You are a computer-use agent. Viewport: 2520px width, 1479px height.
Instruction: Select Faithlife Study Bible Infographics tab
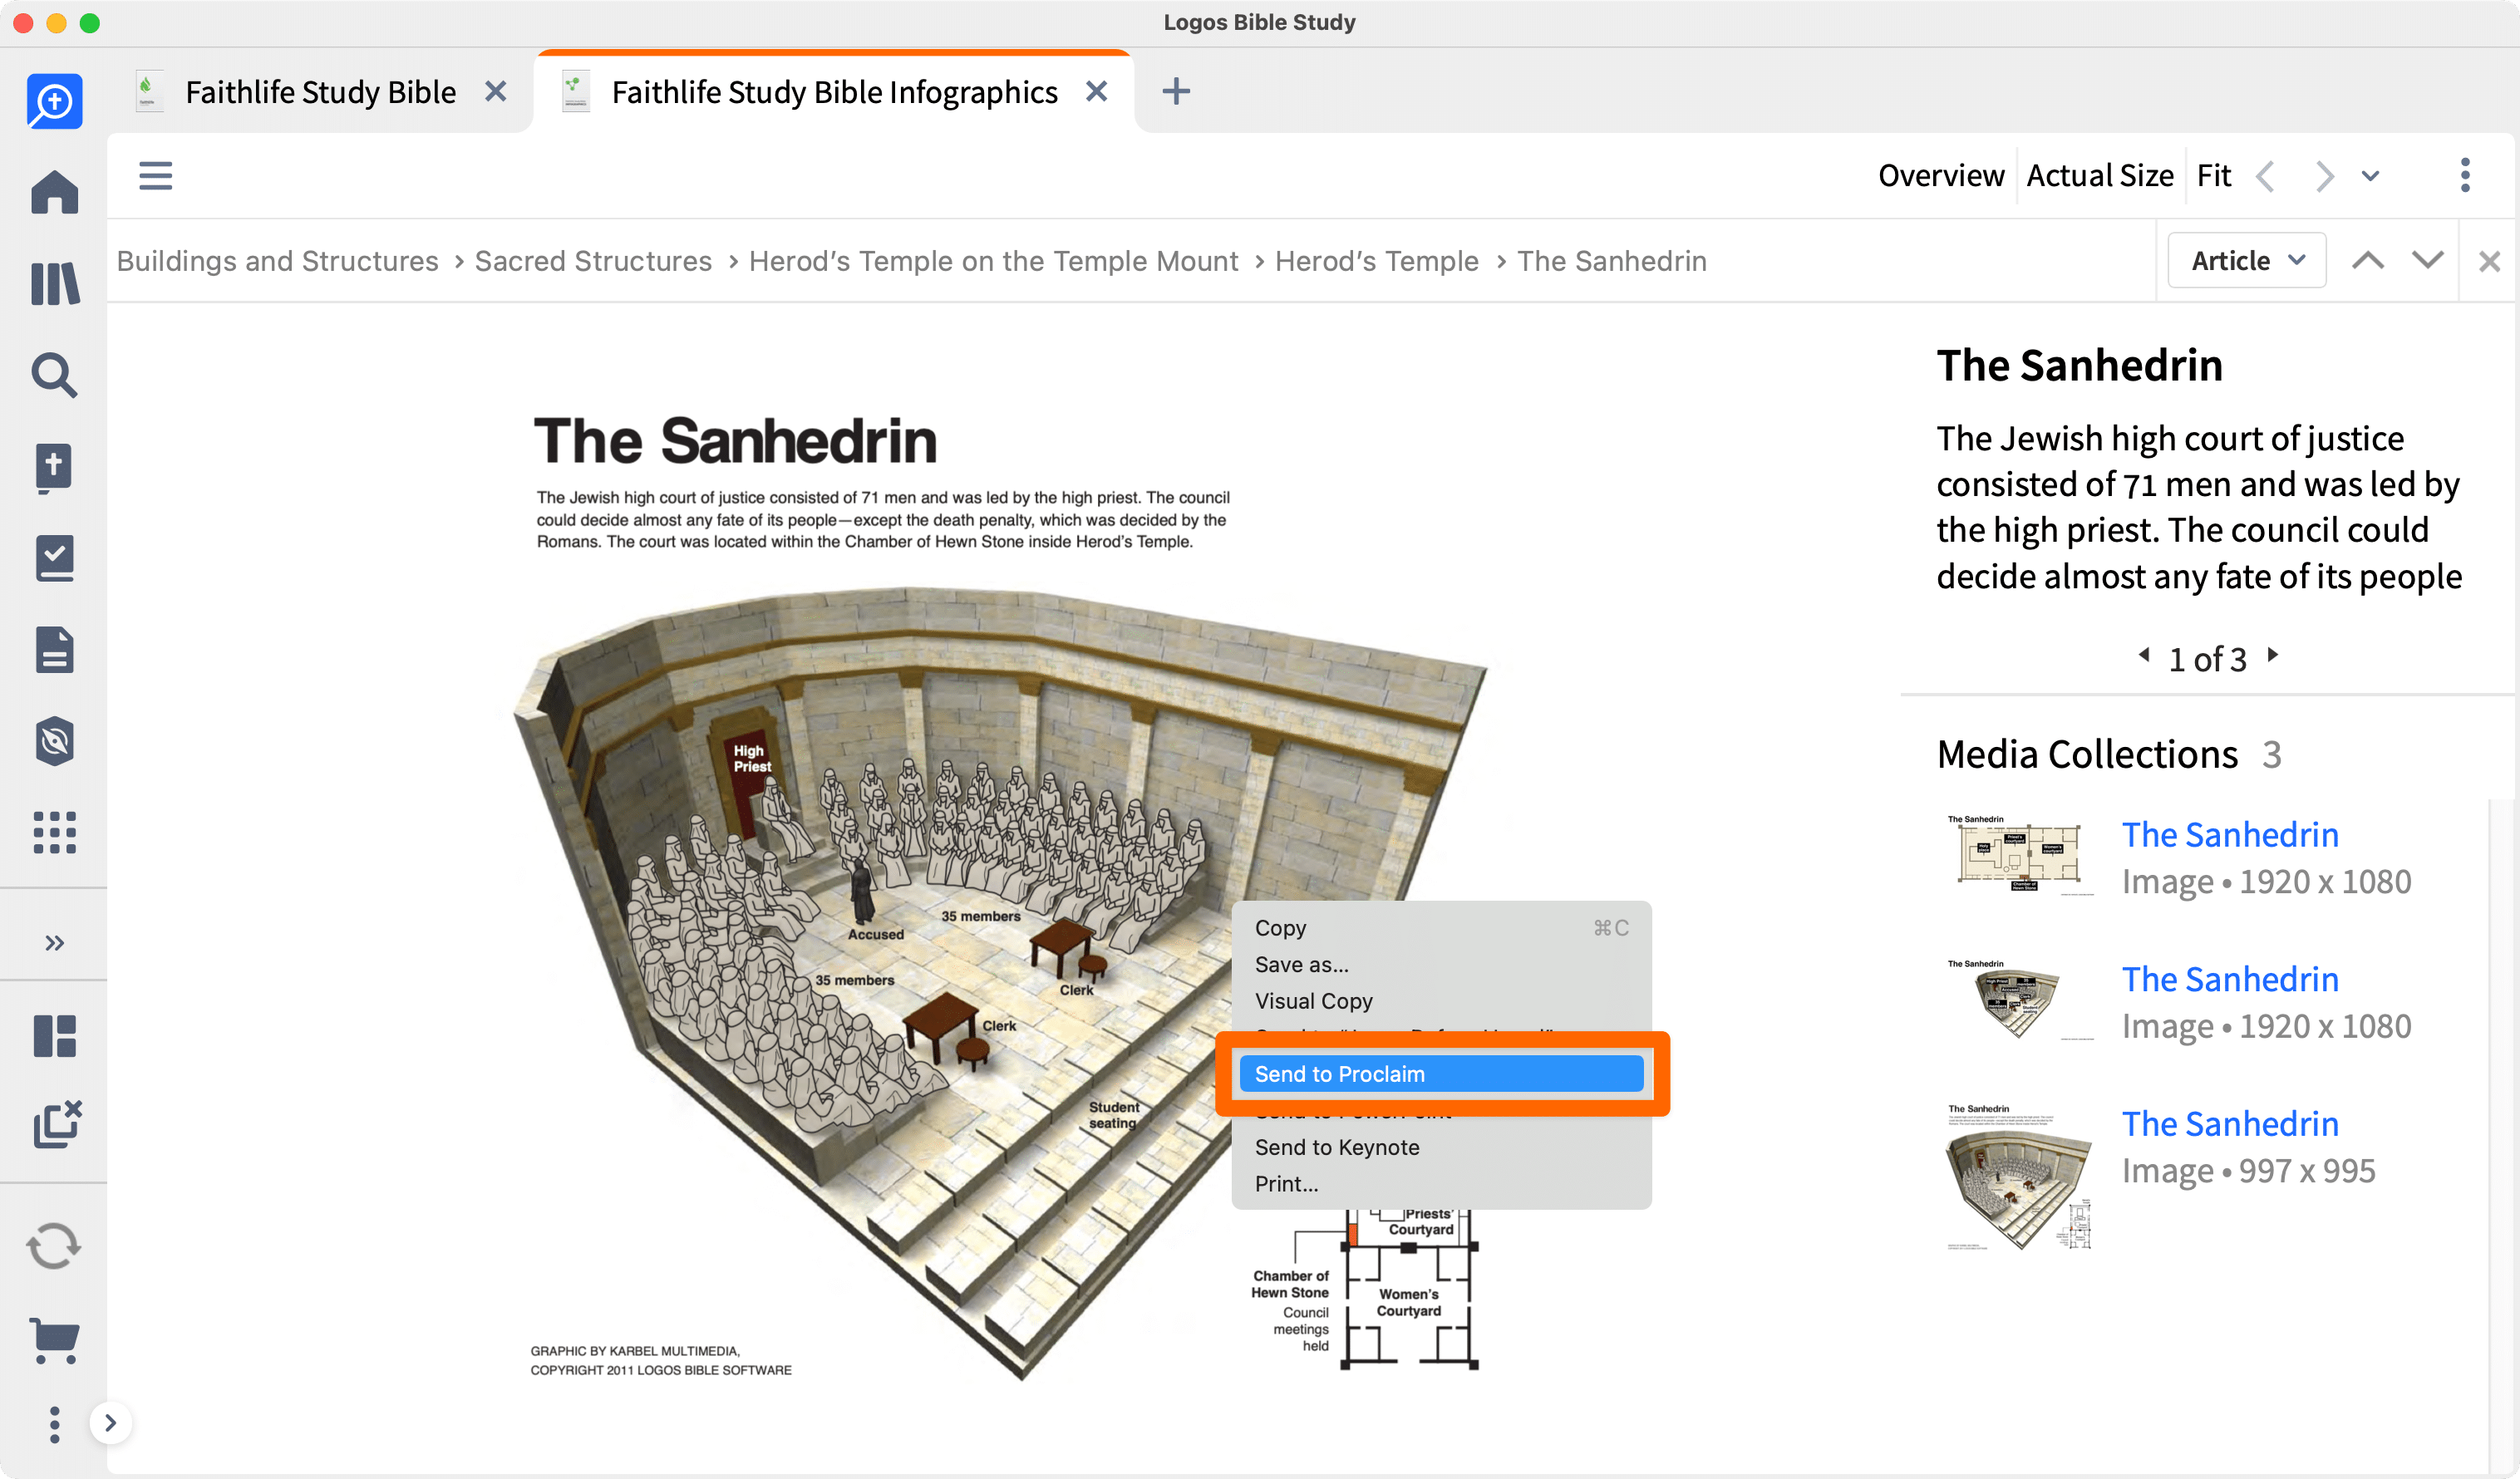click(x=834, y=92)
